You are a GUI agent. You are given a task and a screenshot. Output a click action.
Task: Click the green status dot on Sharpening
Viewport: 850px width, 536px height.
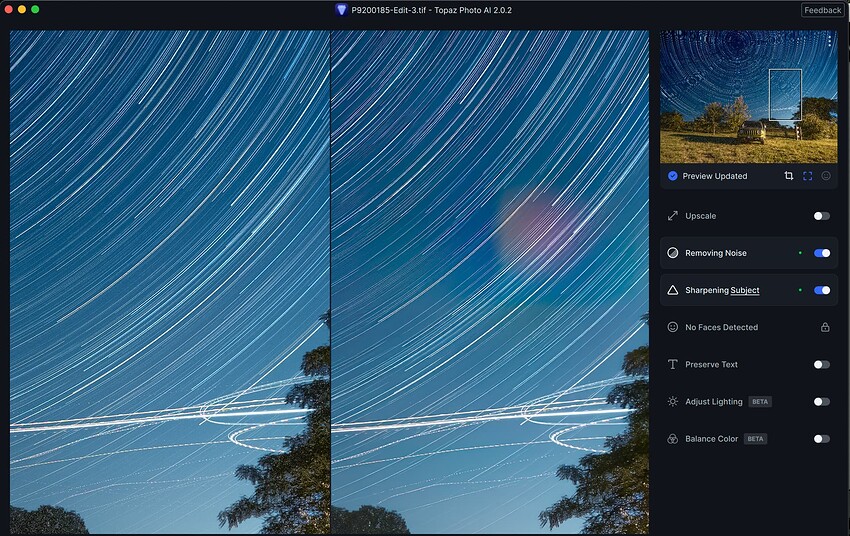[x=800, y=290]
